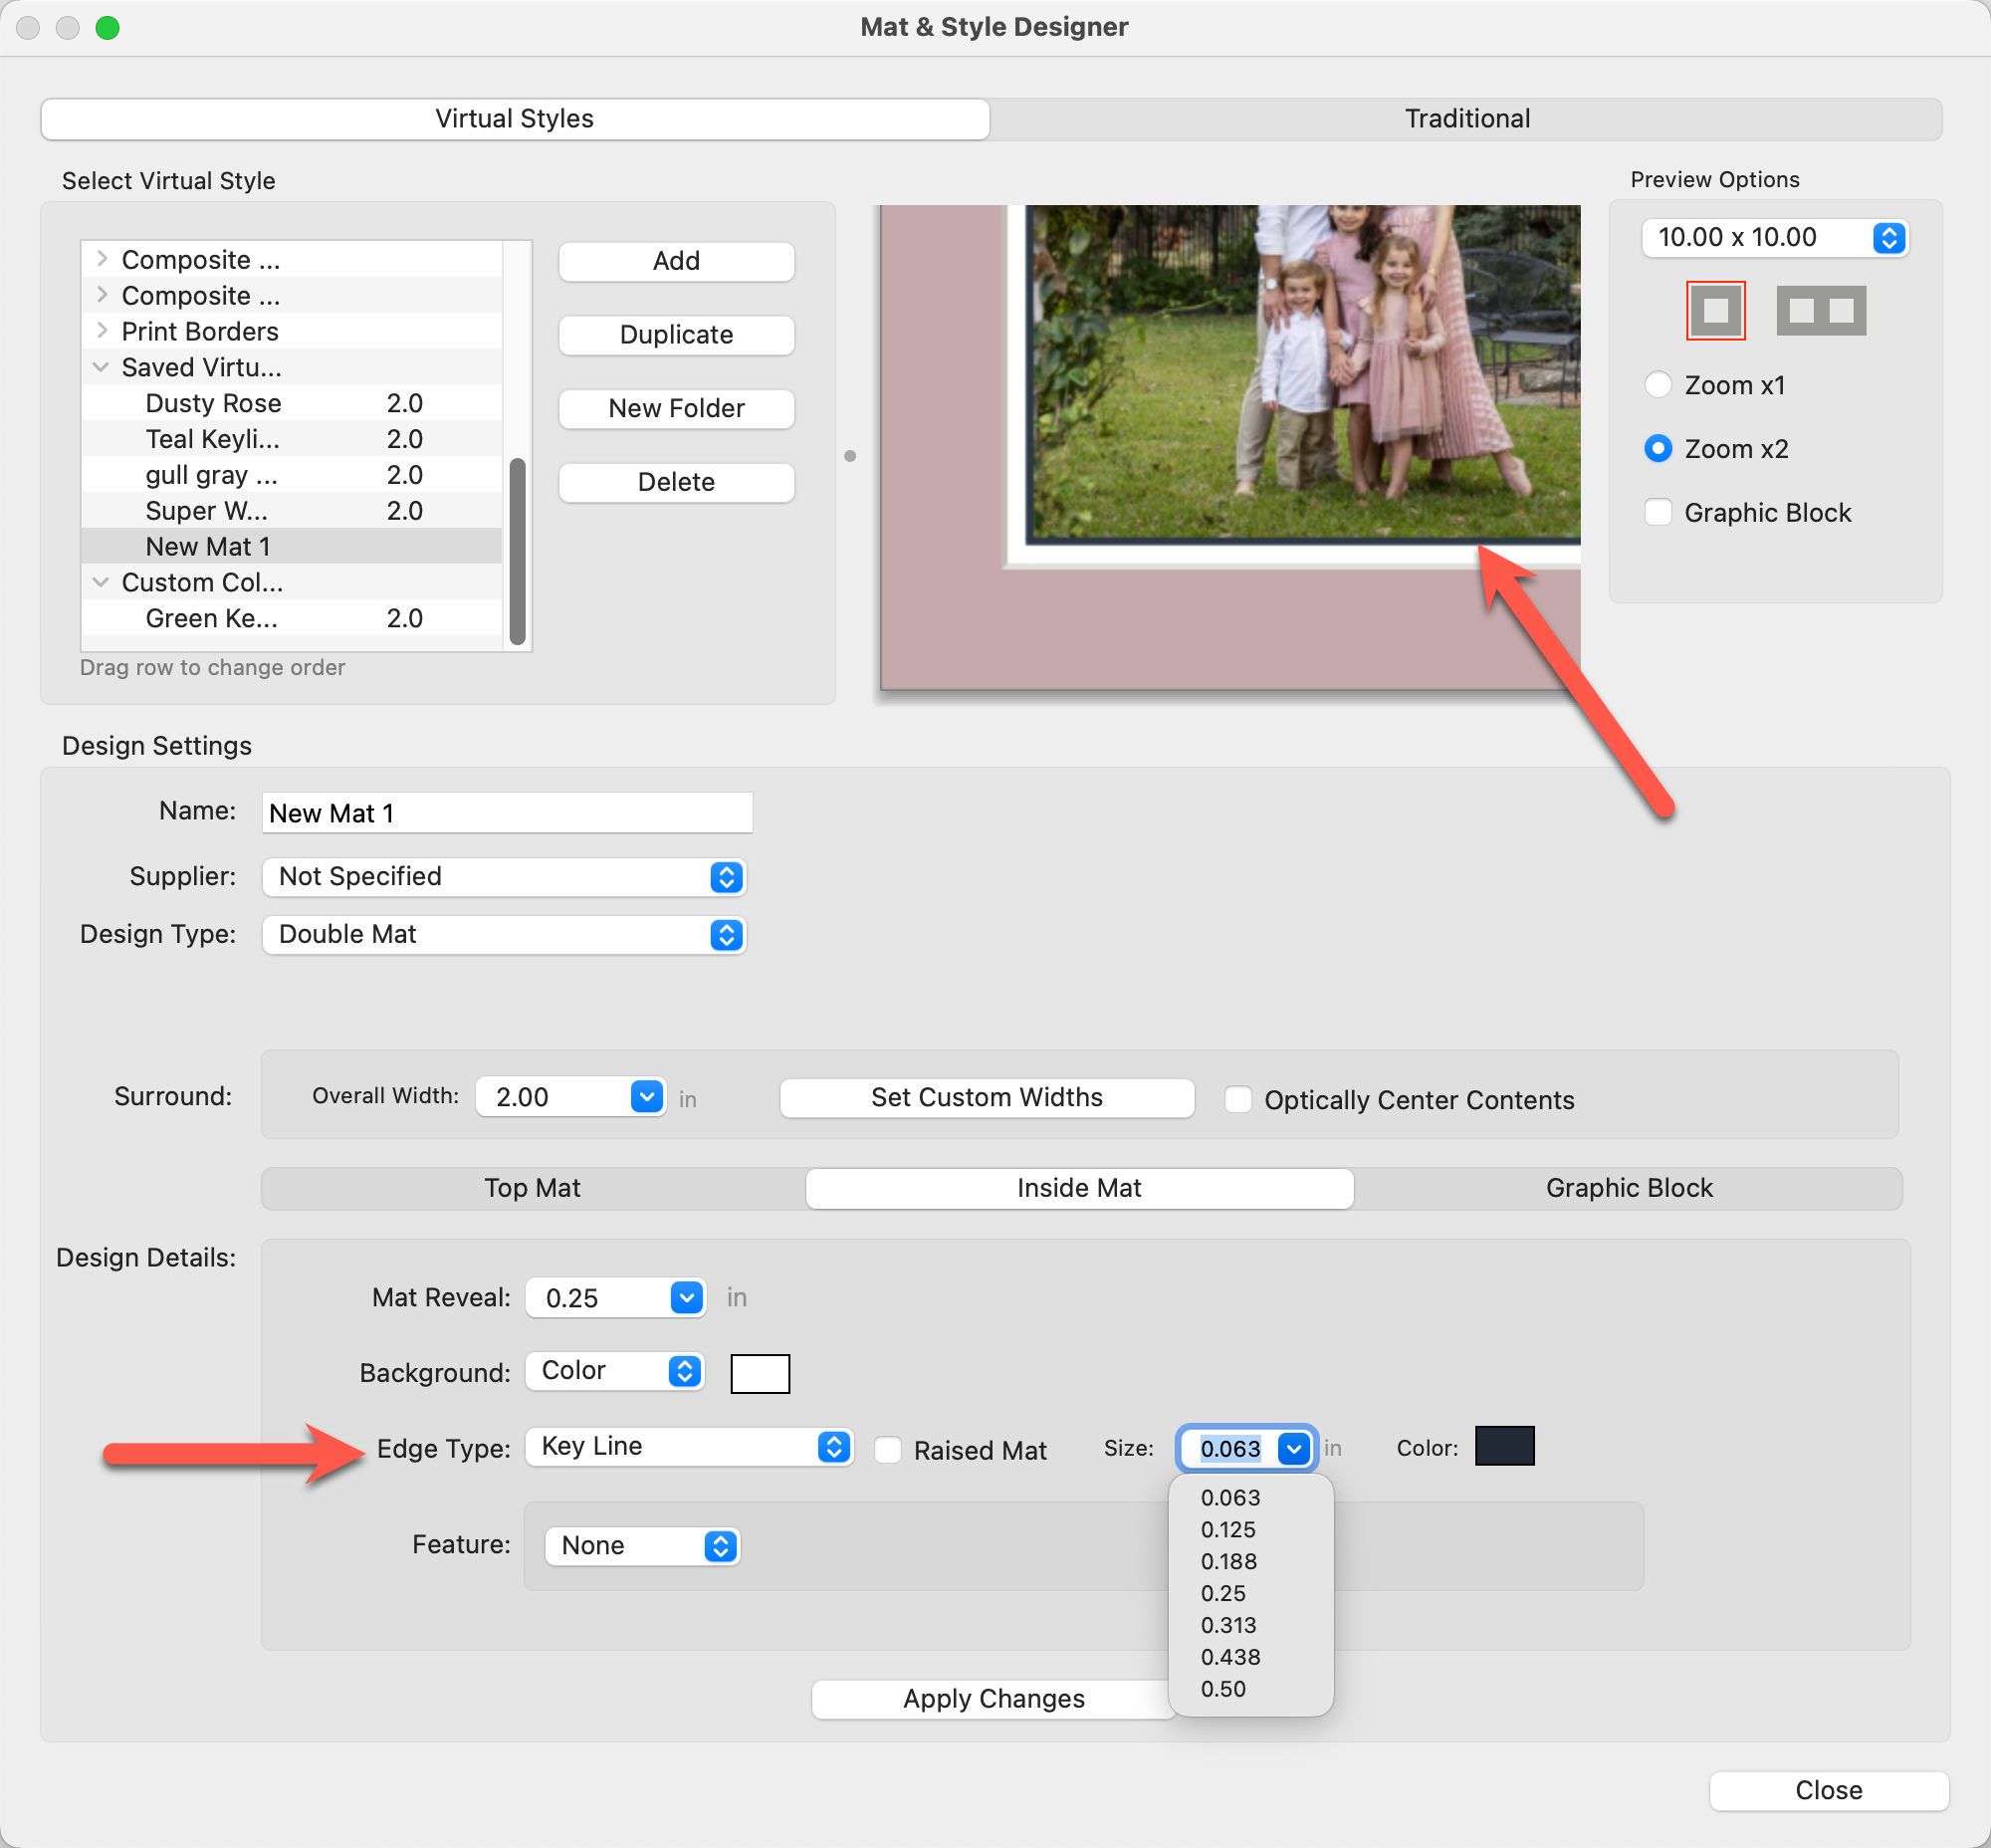The height and width of the screenshot is (1848, 1991).
Task: Switch to Top Mat tab
Action: coord(532,1188)
